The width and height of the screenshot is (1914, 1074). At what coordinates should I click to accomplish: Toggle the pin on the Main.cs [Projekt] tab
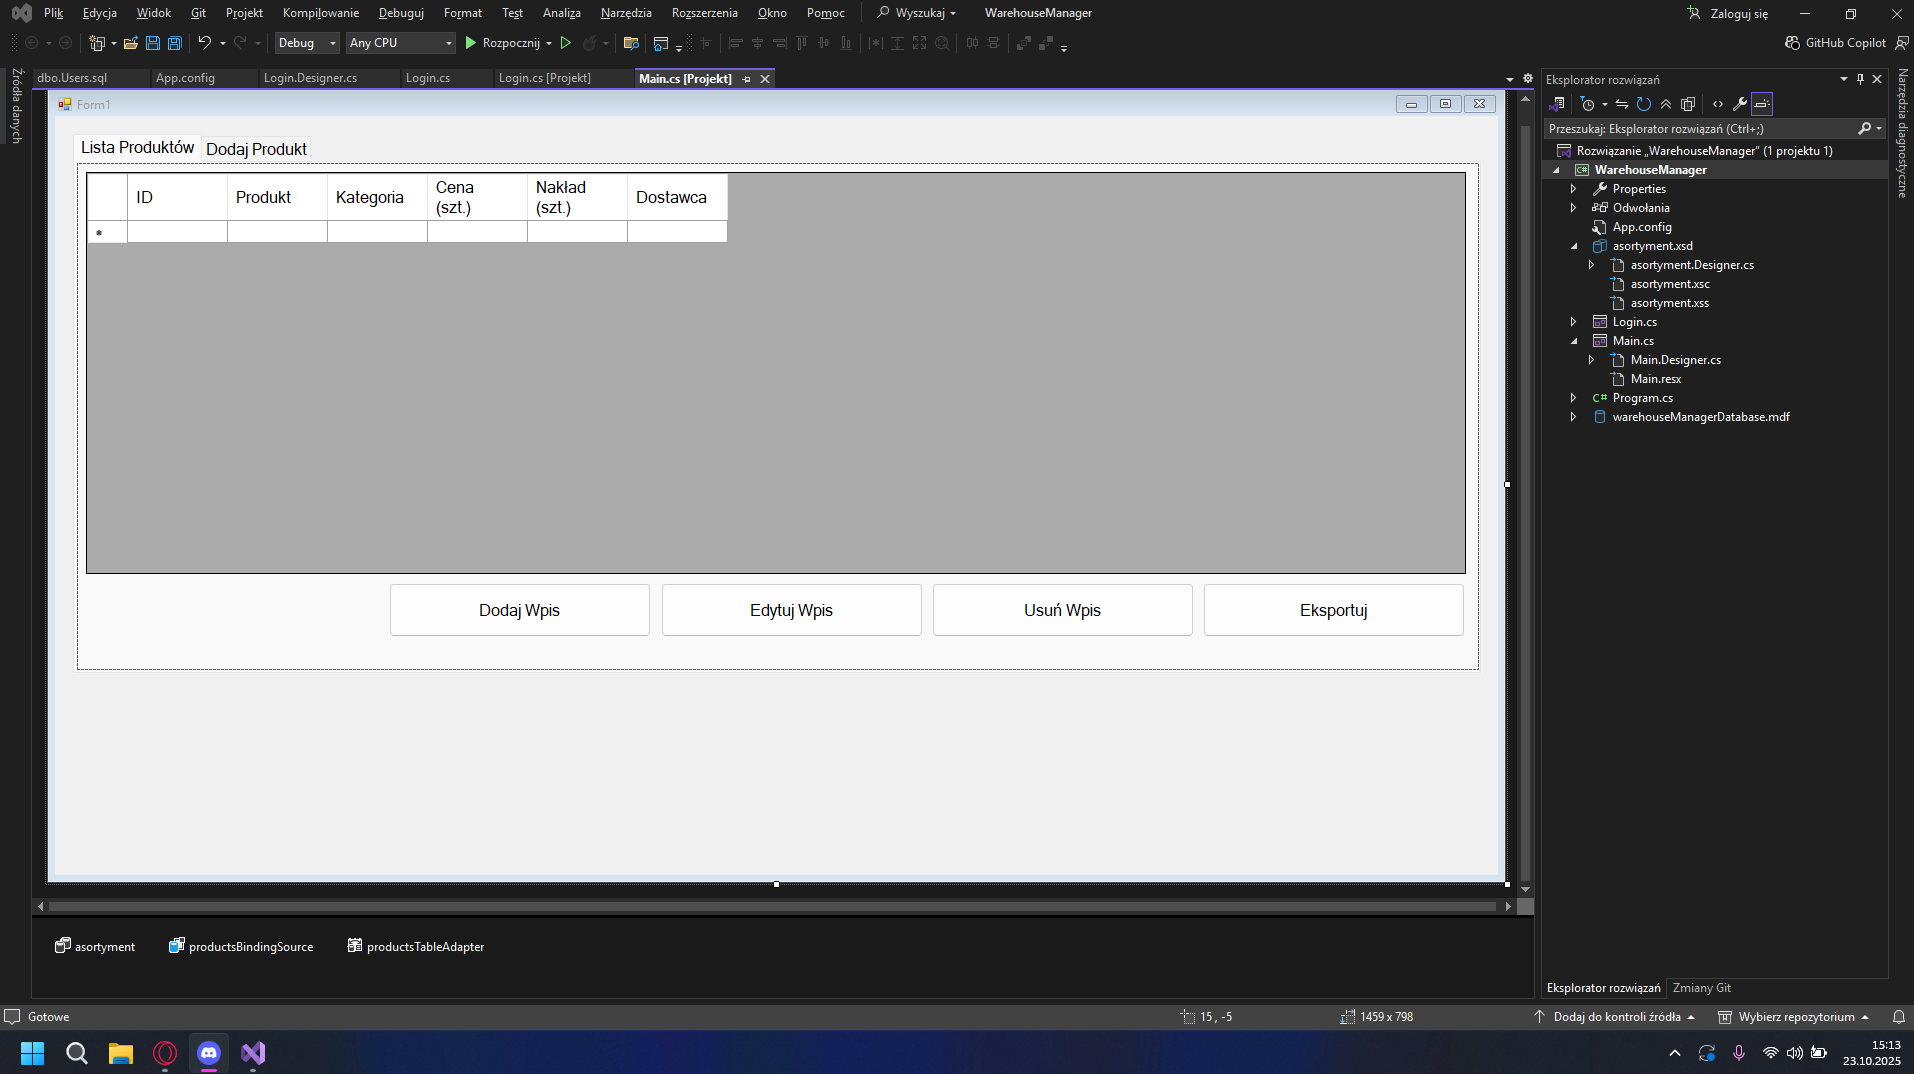point(747,79)
